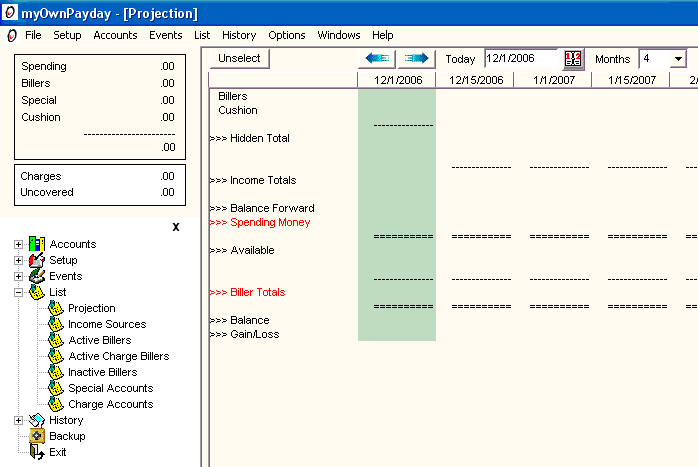Open the calendar date picker icon
This screenshot has width=698, height=467.
point(573,59)
